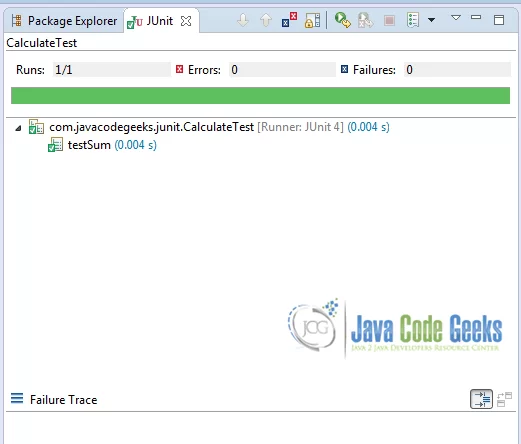Switch to the Package Explorer tab

(64, 21)
